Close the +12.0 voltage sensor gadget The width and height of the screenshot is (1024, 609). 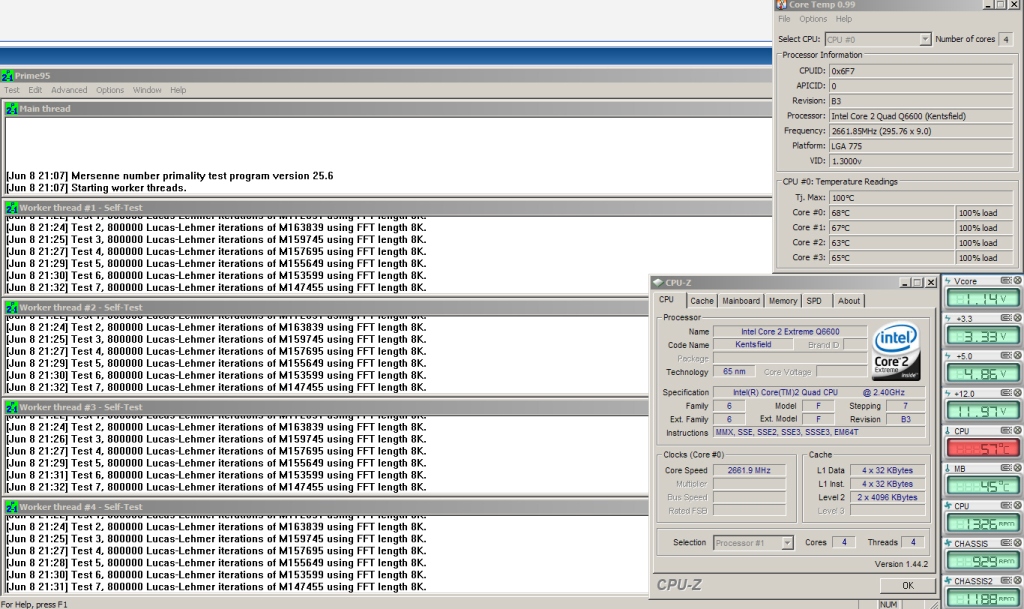coord(1017,393)
